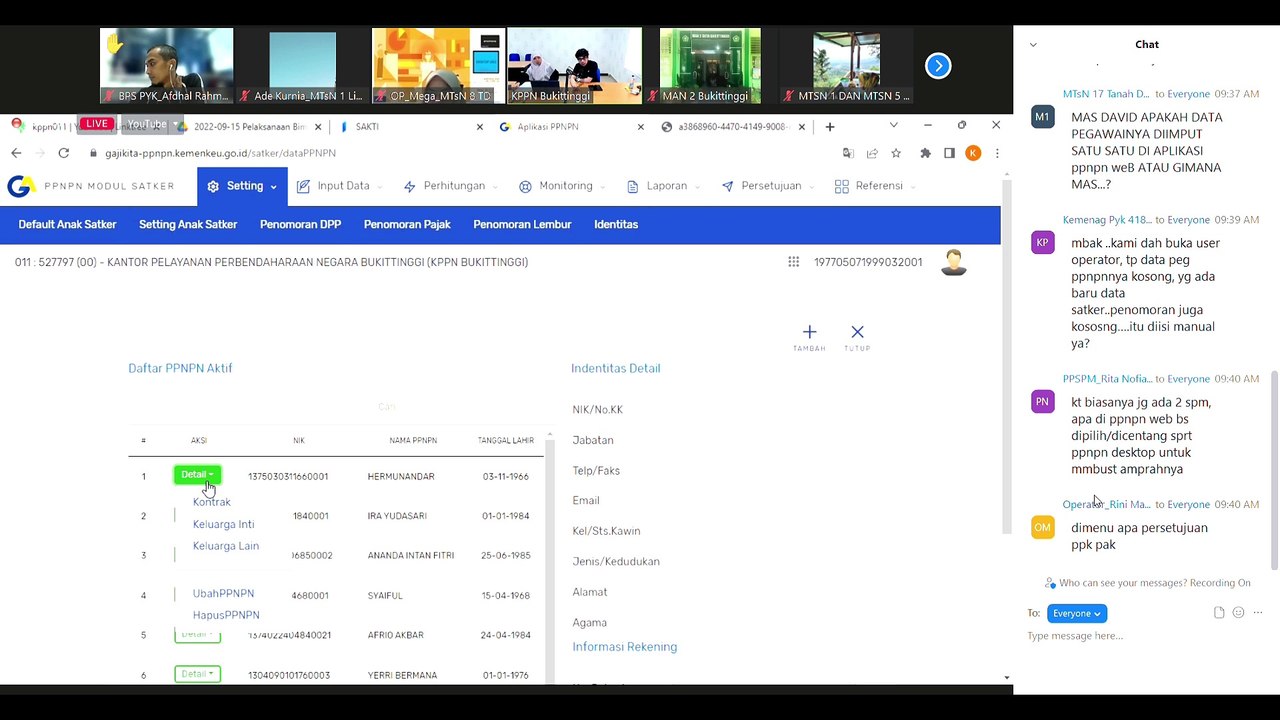The width and height of the screenshot is (1280, 720).
Task: Open the chat more options ellipsis
Action: point(1258,613)
